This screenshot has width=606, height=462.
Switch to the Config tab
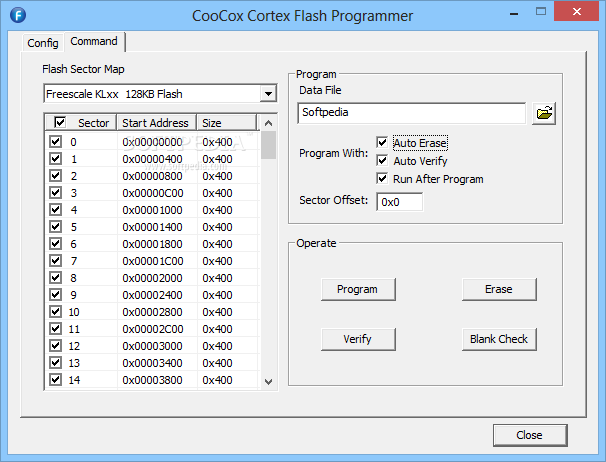click(x=43, y=43)
